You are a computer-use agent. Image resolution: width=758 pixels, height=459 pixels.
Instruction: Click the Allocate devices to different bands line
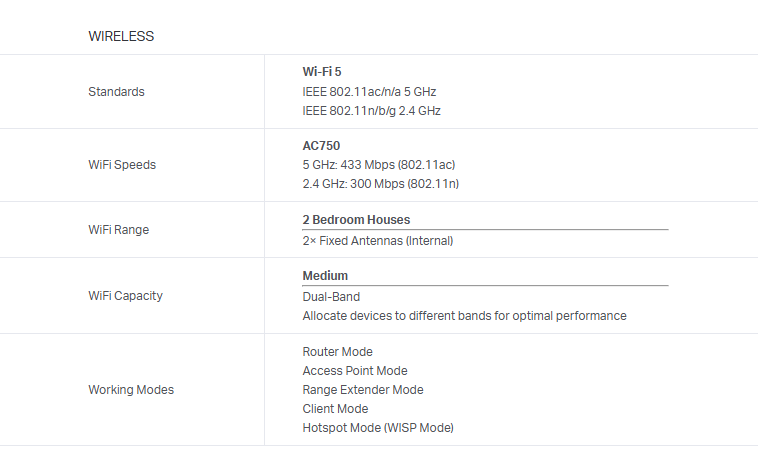point(464,316)
